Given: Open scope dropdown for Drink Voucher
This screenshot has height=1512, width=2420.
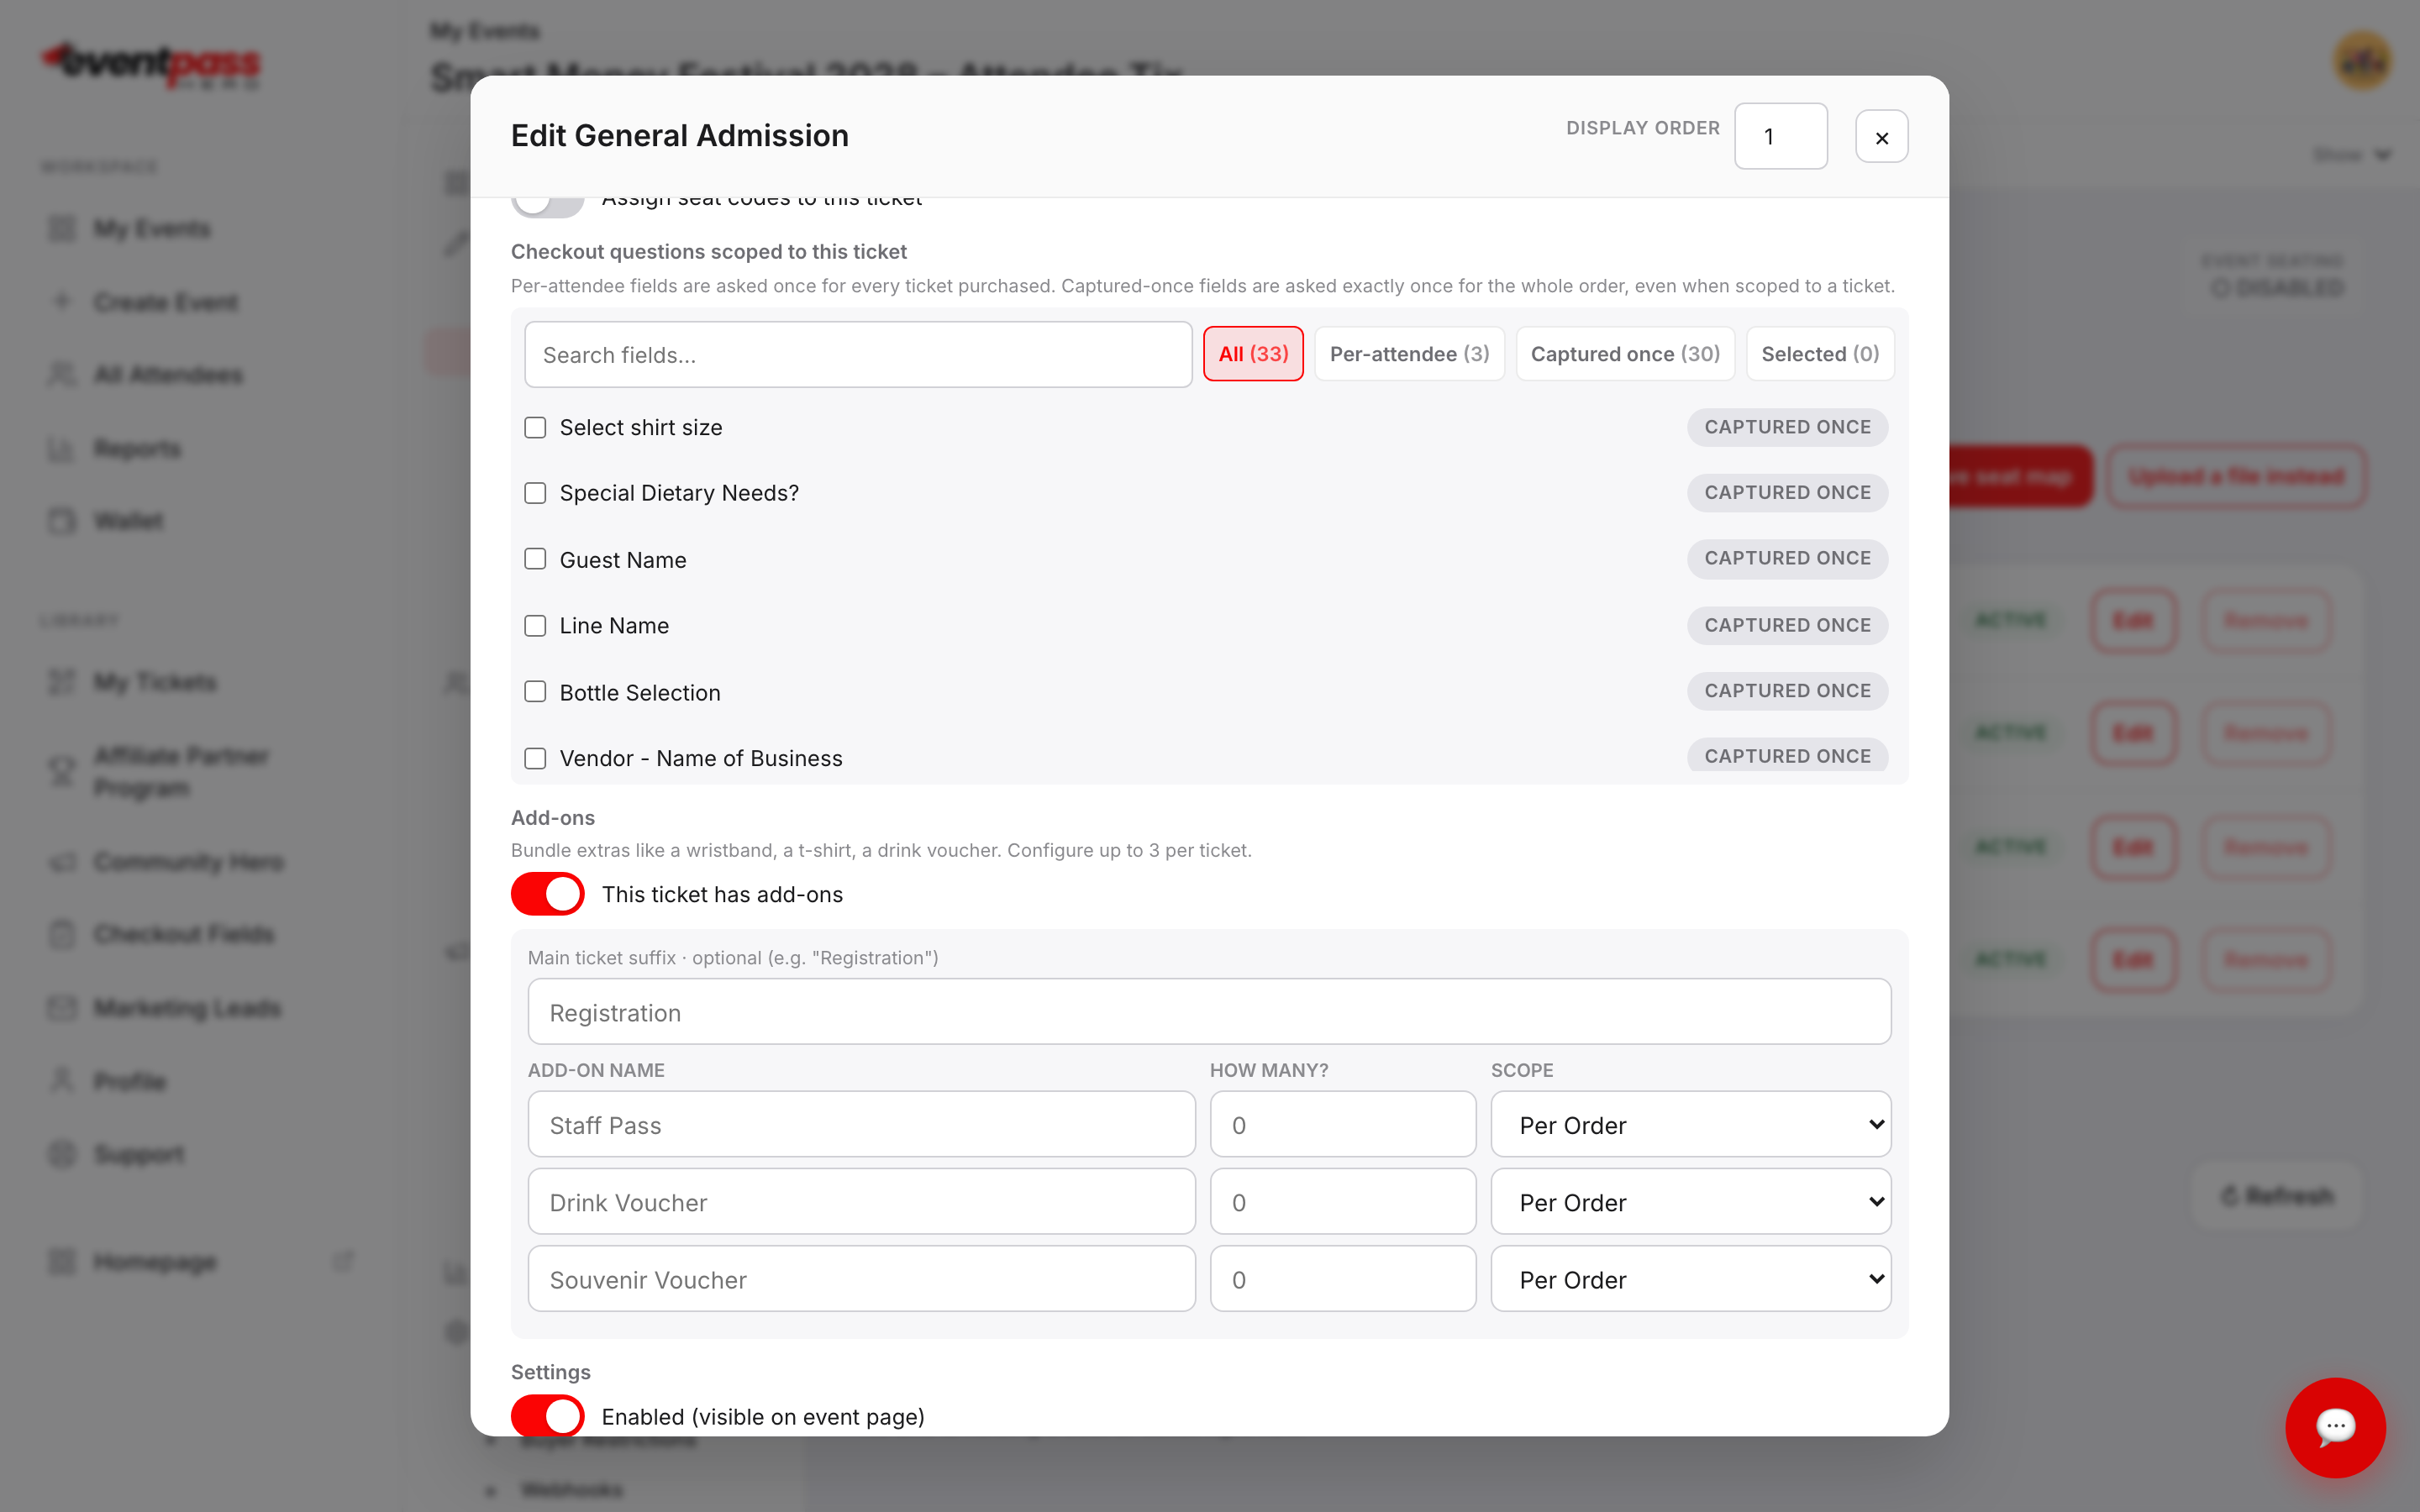Looking at the screenshot, I should click(x=1690, y=1202).
